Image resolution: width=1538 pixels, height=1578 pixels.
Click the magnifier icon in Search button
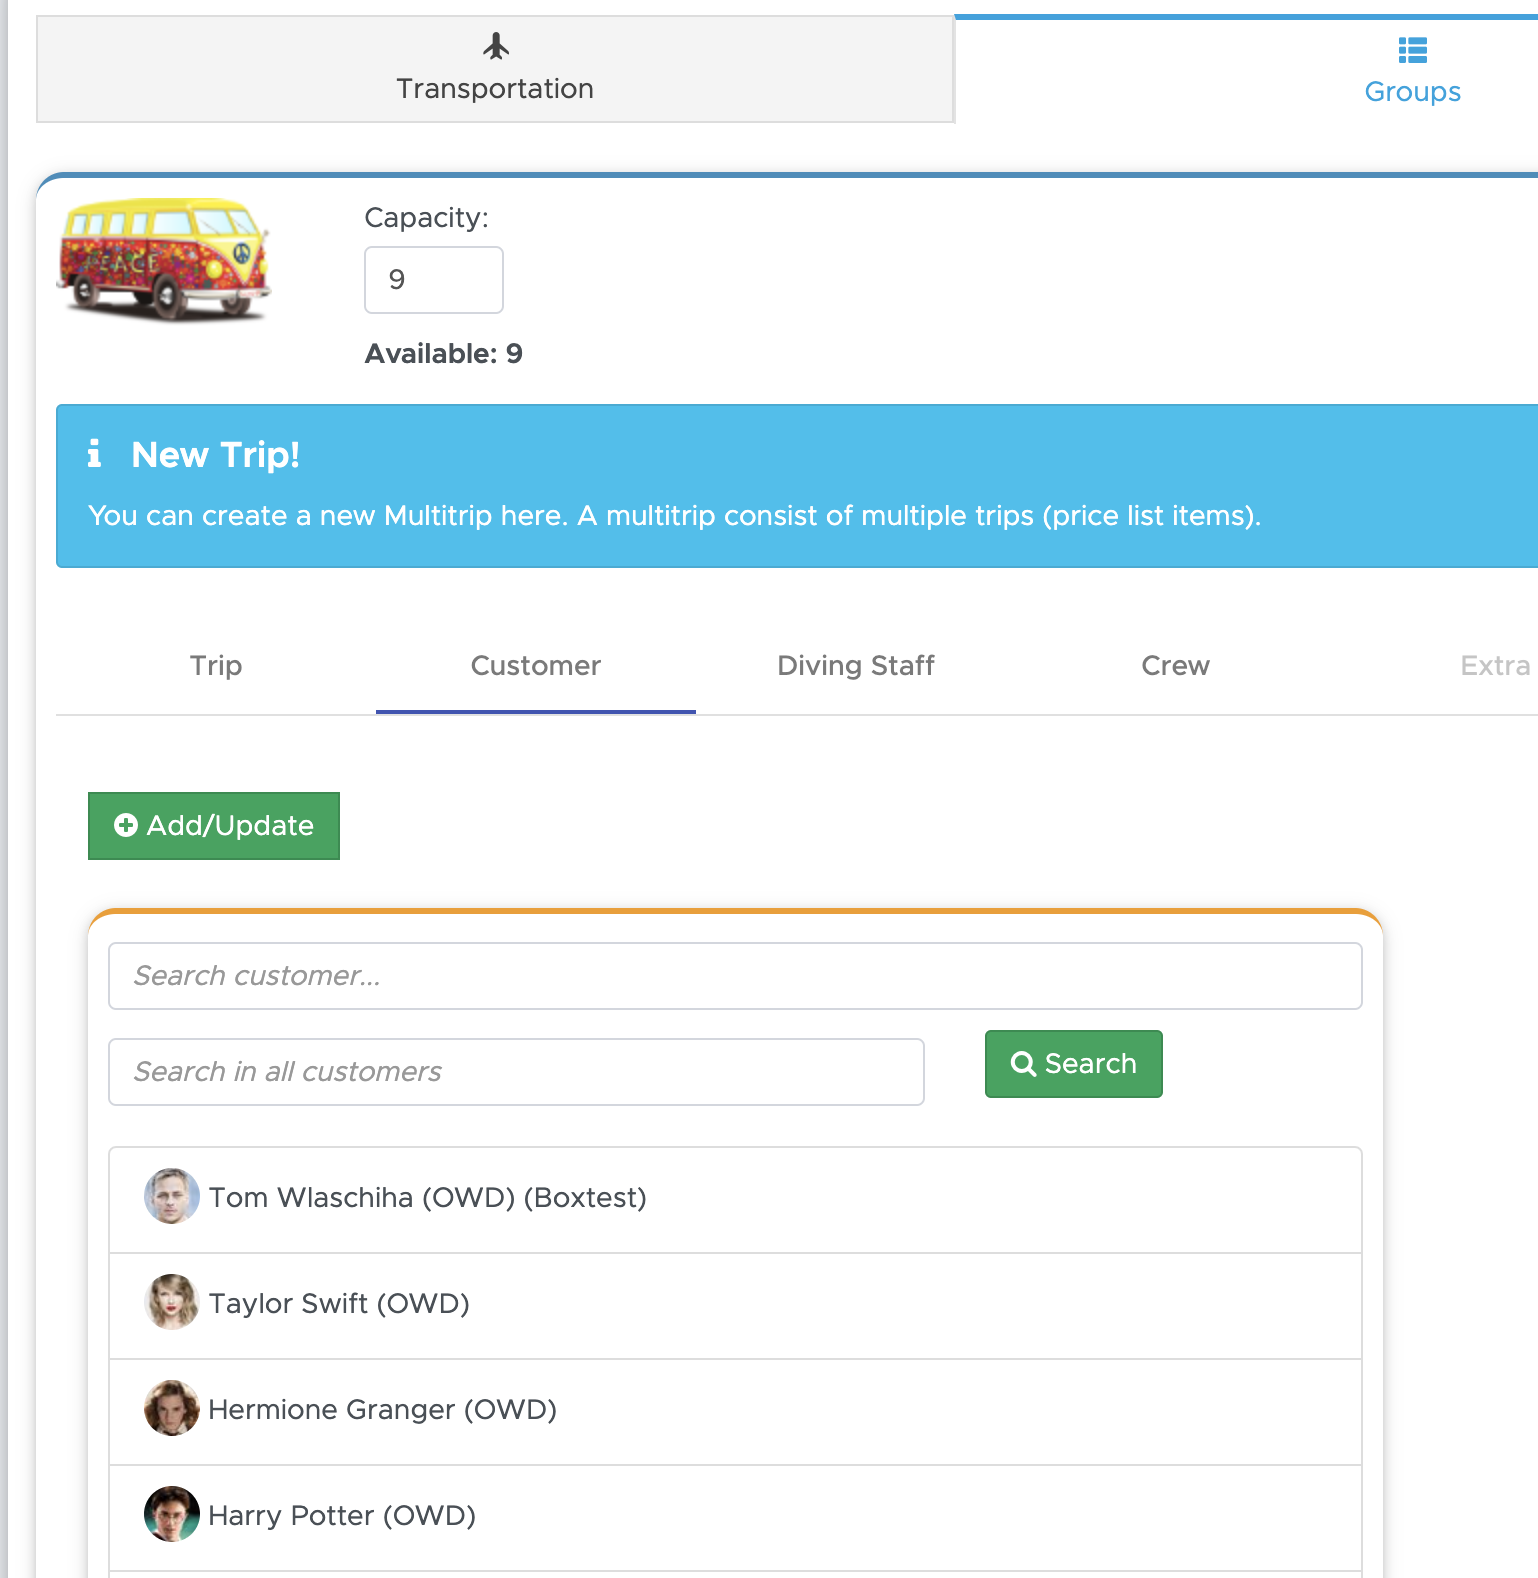(1023, 1063)
